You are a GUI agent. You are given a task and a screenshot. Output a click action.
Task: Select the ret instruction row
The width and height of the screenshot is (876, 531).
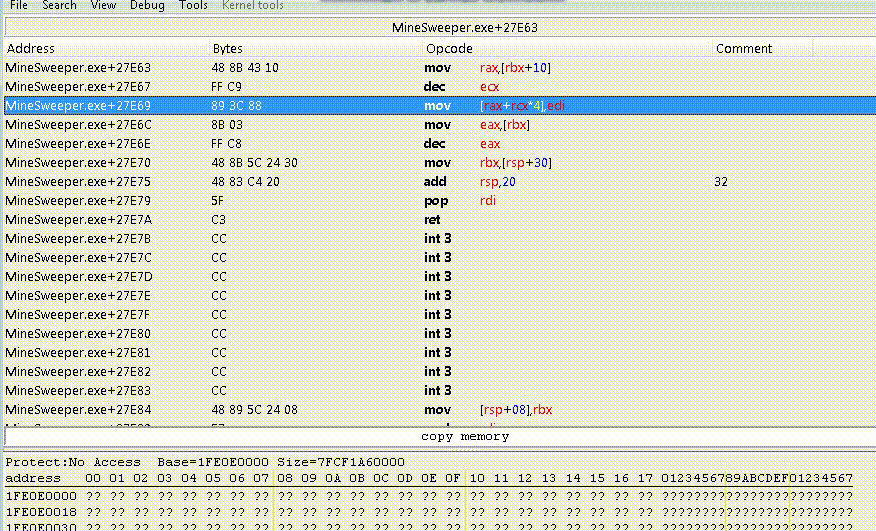(440, 220)
